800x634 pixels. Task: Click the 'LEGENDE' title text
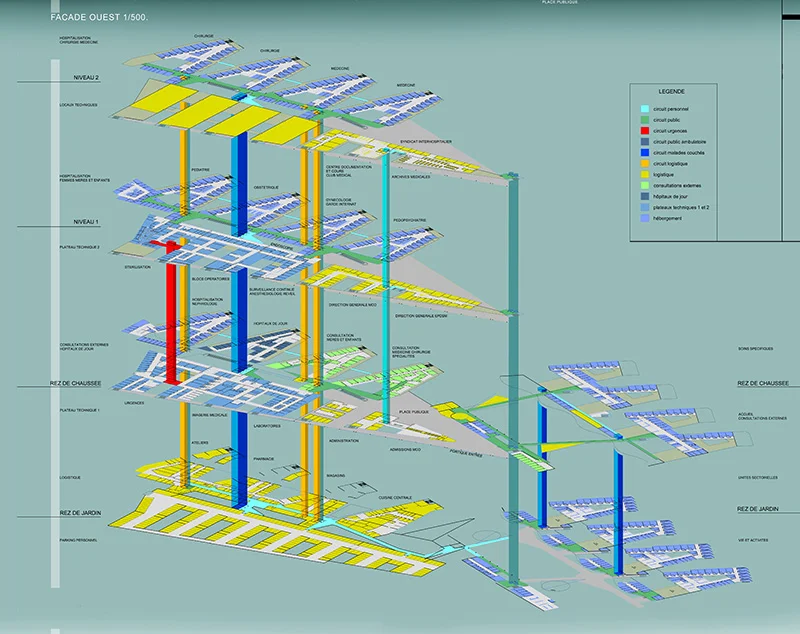[671, 92]
